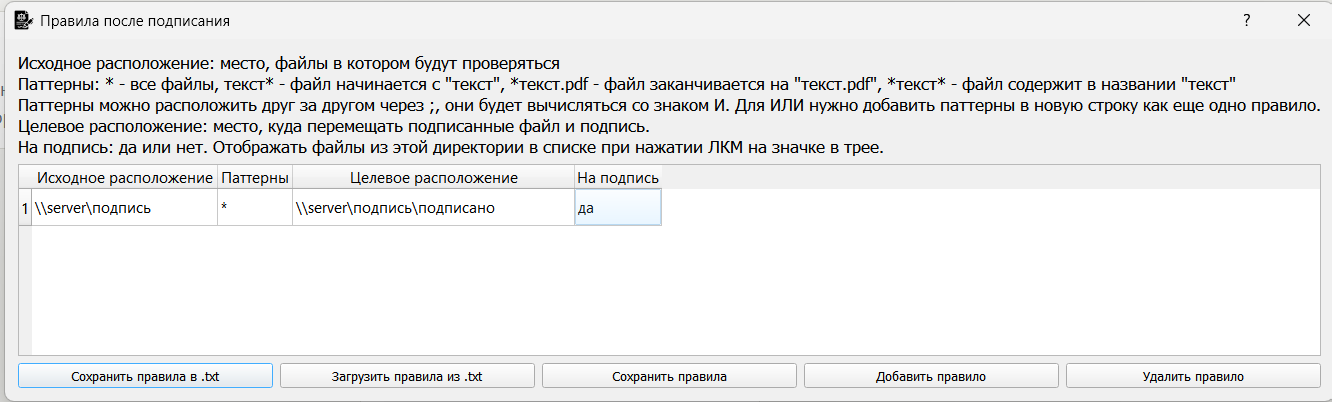Click the table's top-left corner cell

25,178
